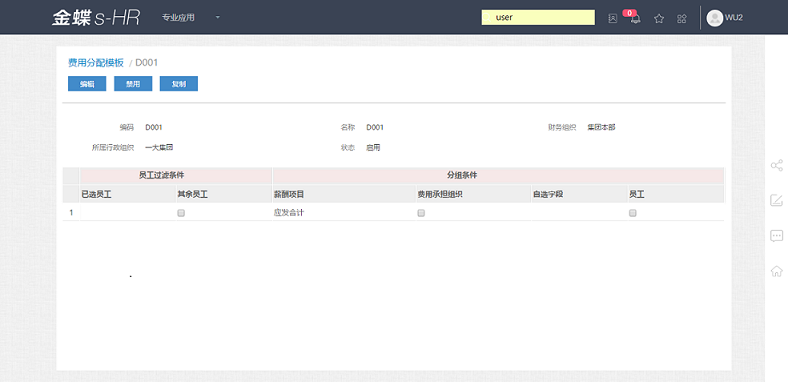Click the notification badge showing 0

point(630,13)
